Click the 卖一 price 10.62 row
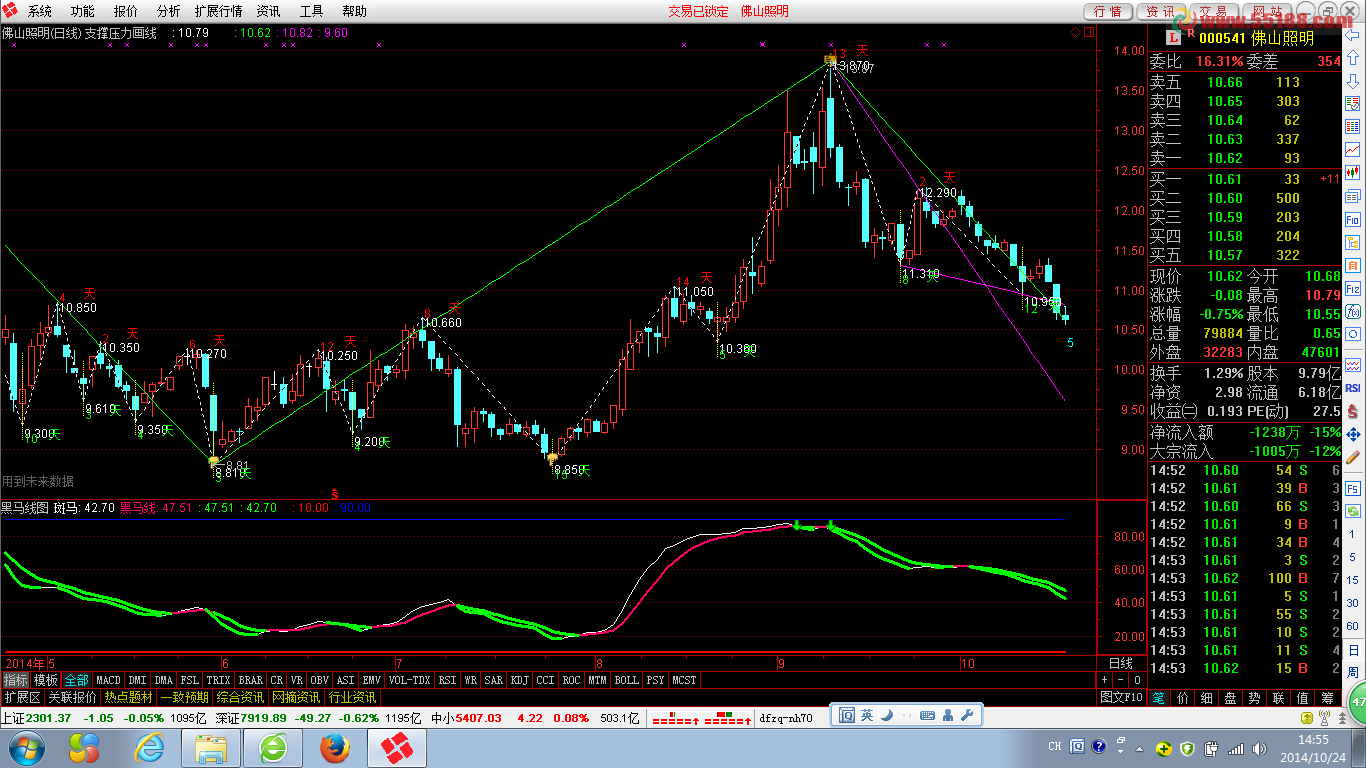This screenshot has height=768, width=1366. click(1245, 158)
